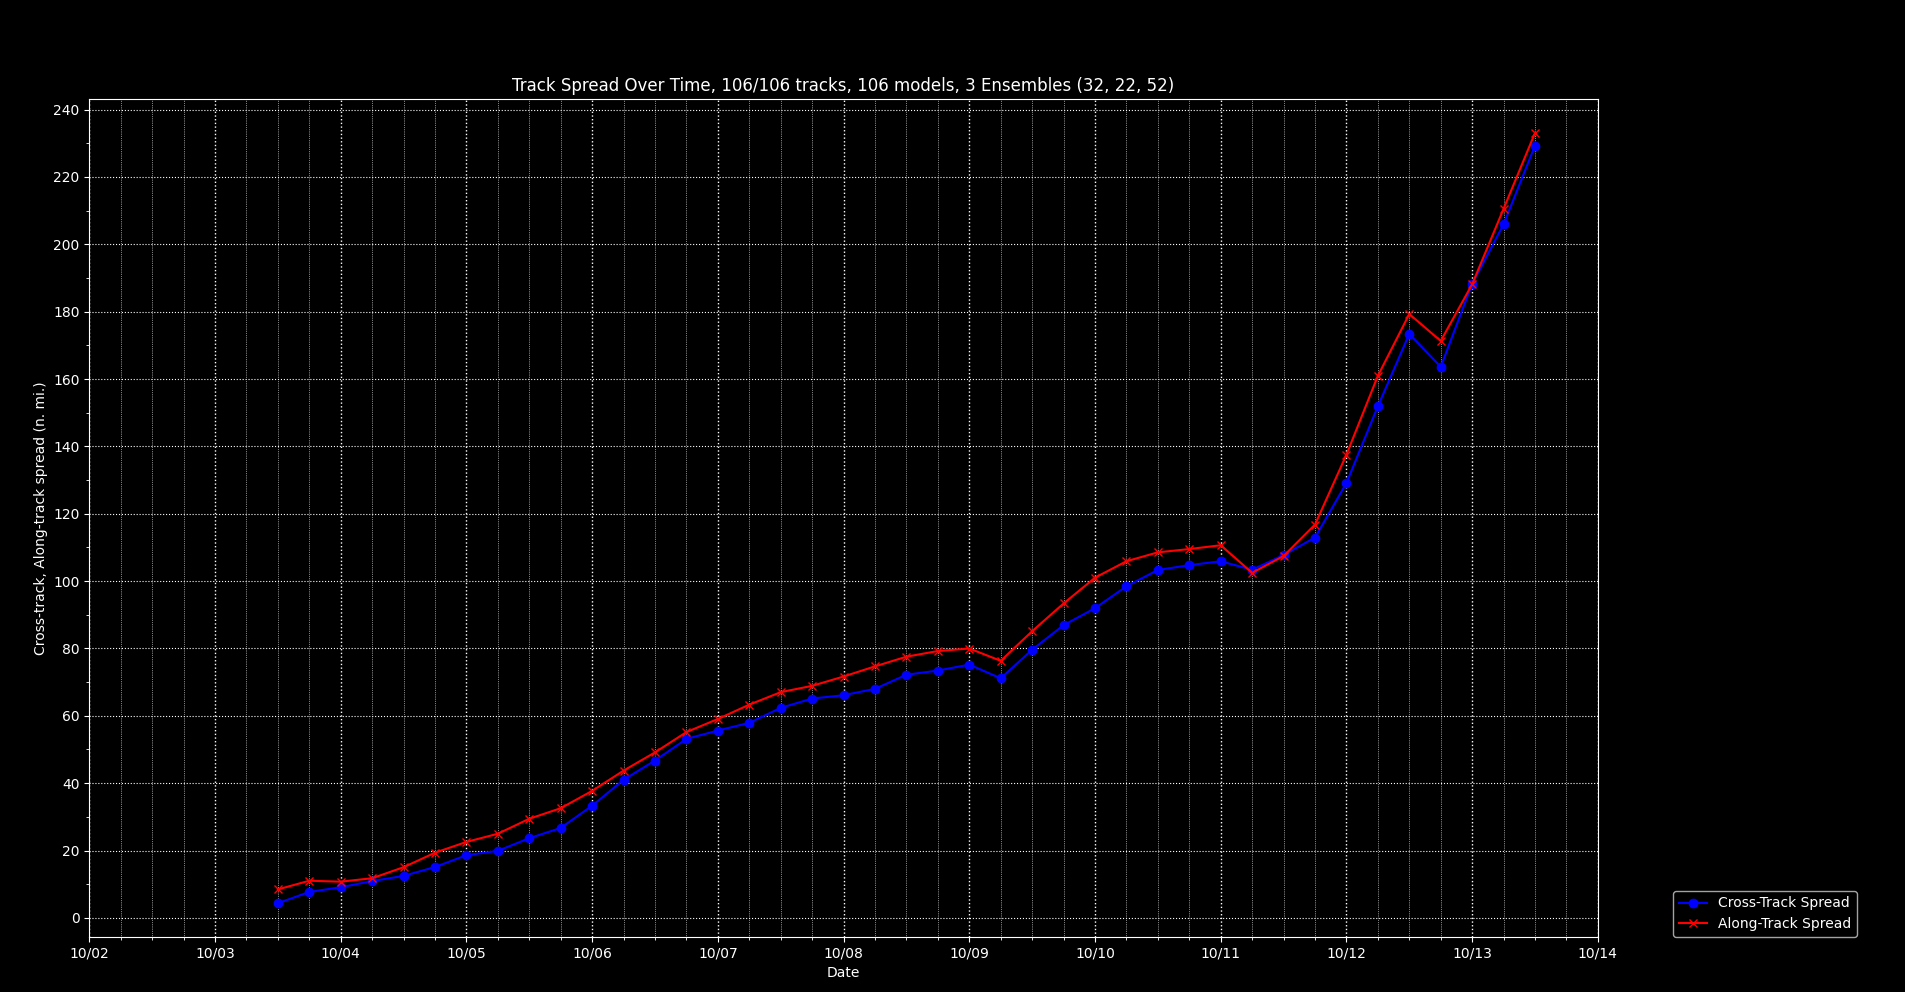Click x-axis tick label 10/14
1905x992 pixels.
pyautogui.click(x=1598, y=954)
